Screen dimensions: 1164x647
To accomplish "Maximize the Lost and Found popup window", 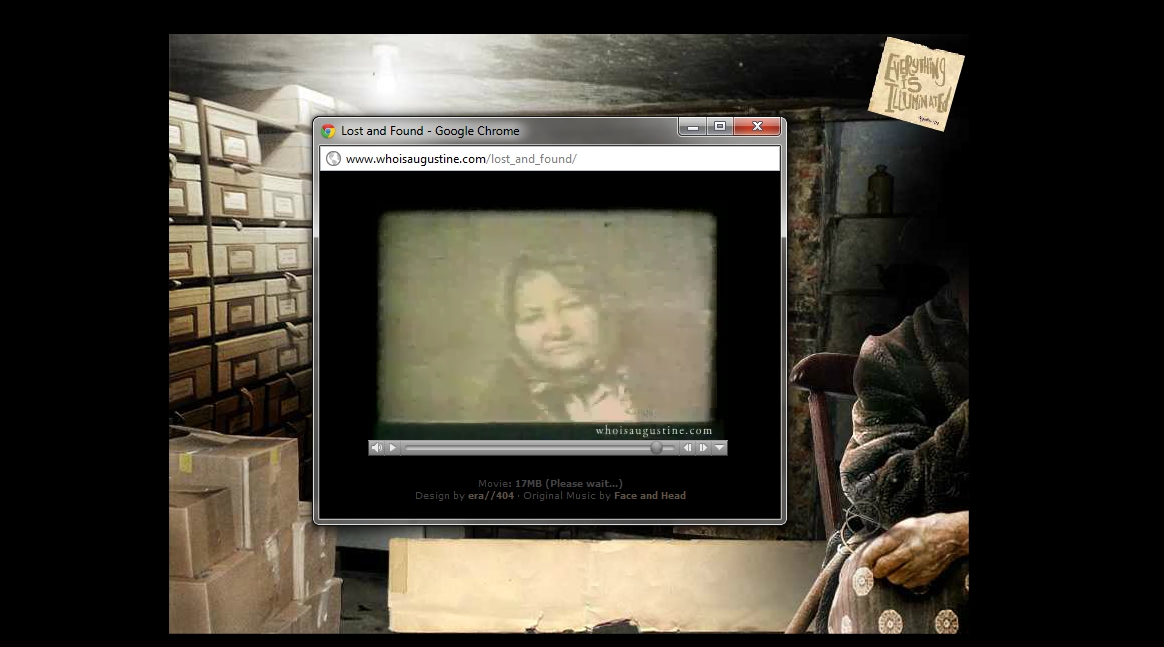I will pos(719,127).
